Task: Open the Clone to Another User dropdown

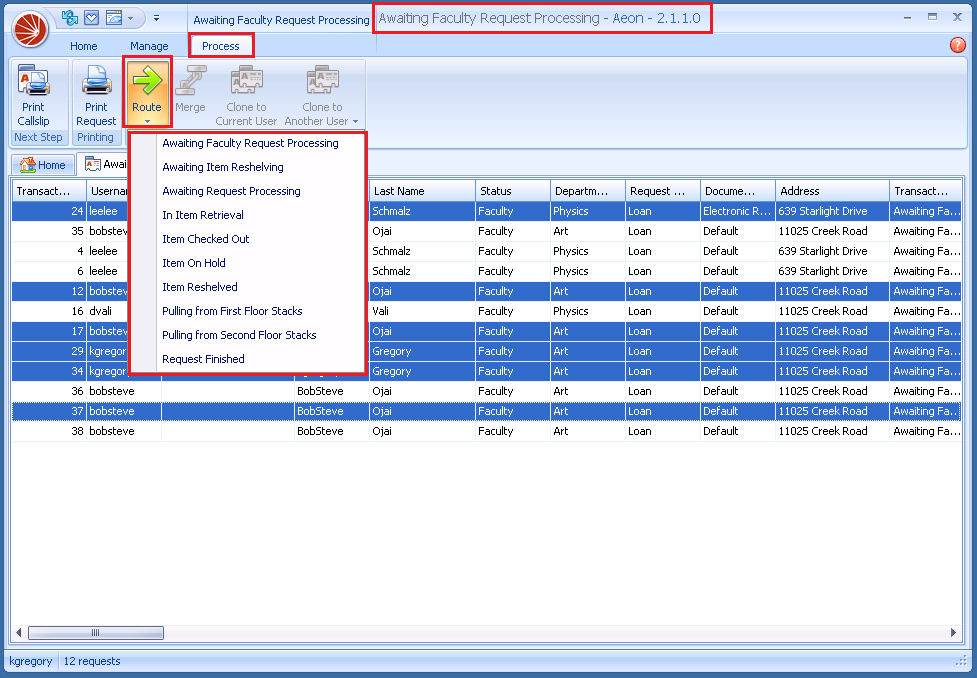Action: coord(356,121)
